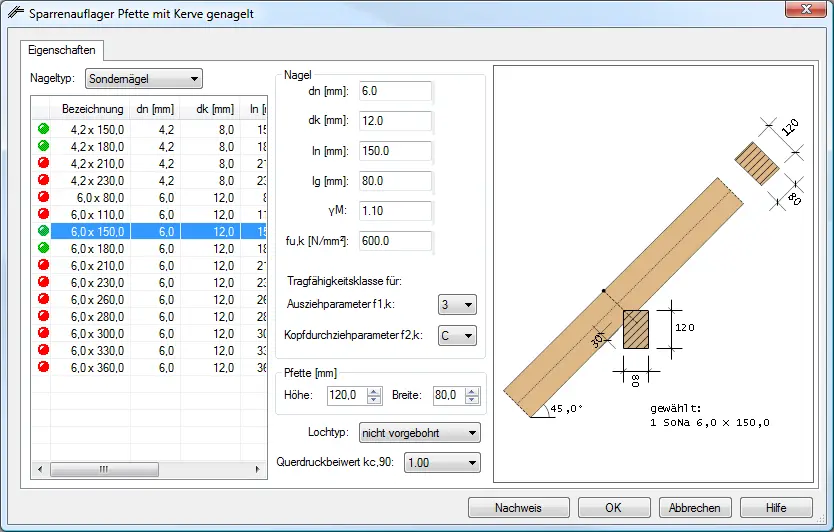This screenshot has width=834, height=532.
Task: Click the nail list scroll right arrow
Action: click(257, 469)
